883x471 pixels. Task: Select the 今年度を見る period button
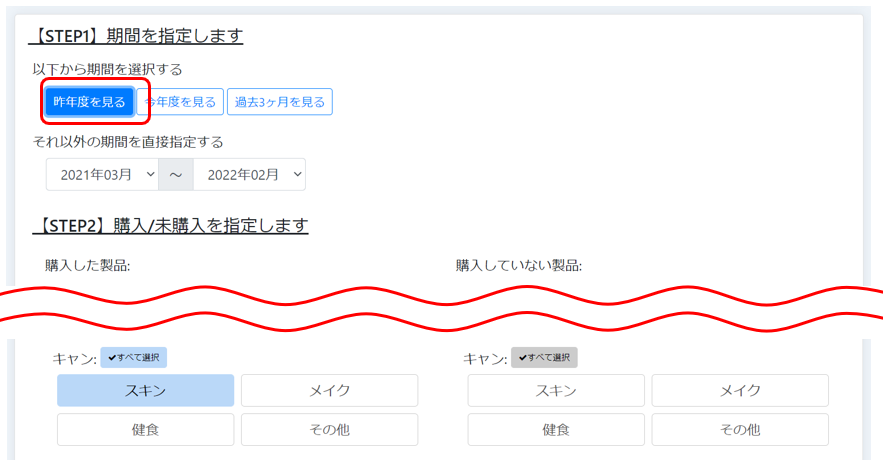tap(181, 101)
